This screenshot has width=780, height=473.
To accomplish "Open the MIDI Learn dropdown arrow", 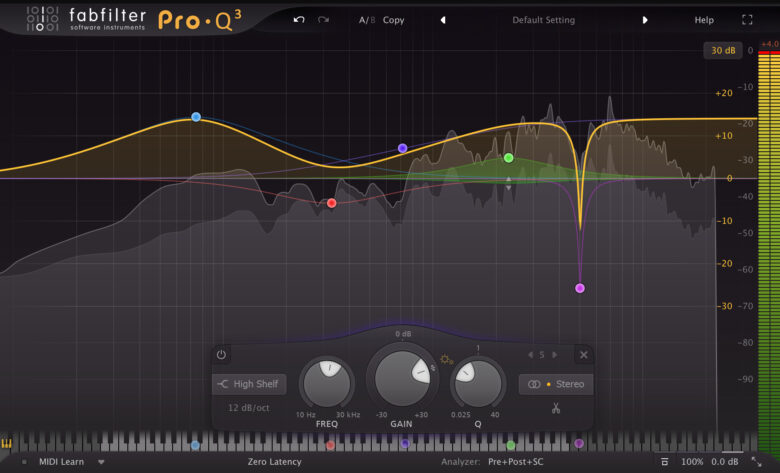I will coord(101,462).
